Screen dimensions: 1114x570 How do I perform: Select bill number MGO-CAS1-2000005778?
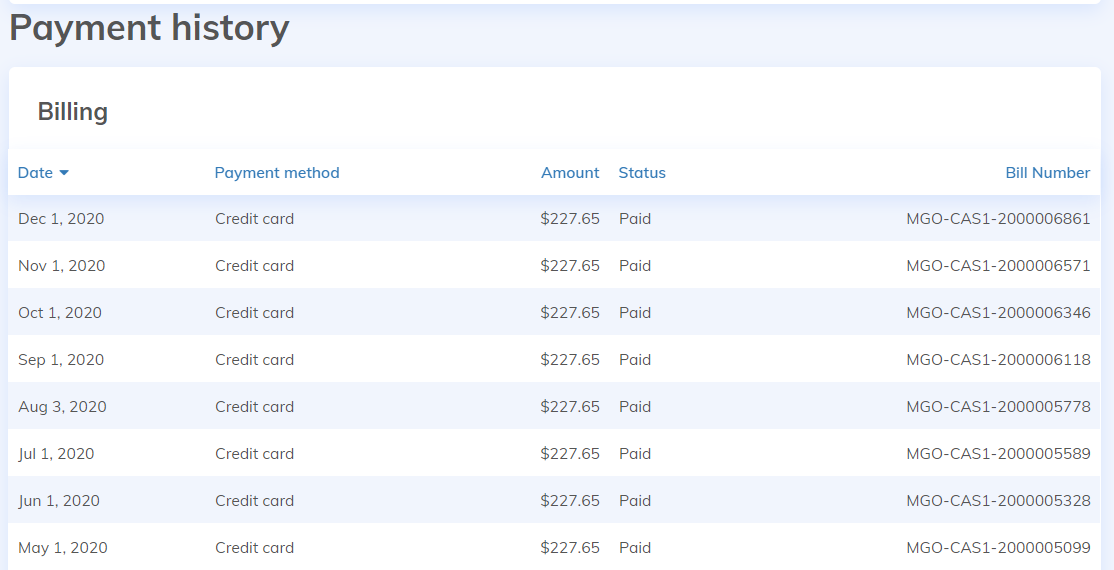tap(998, 407)
